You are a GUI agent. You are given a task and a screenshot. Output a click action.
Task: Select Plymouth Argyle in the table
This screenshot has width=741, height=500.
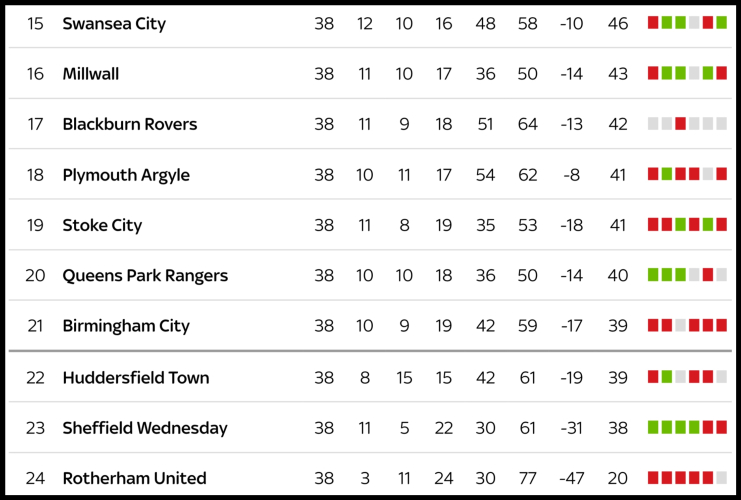126,175
